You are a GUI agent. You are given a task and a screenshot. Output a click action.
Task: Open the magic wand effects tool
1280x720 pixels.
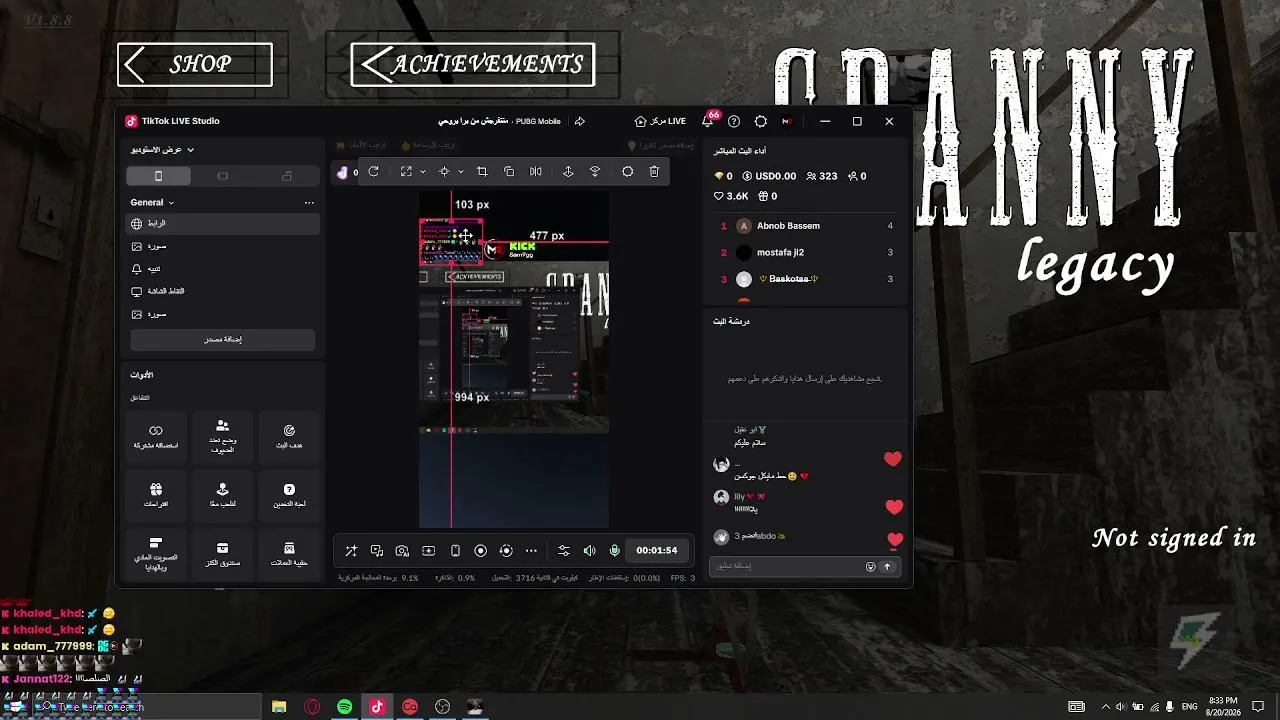tap(351, 550)
